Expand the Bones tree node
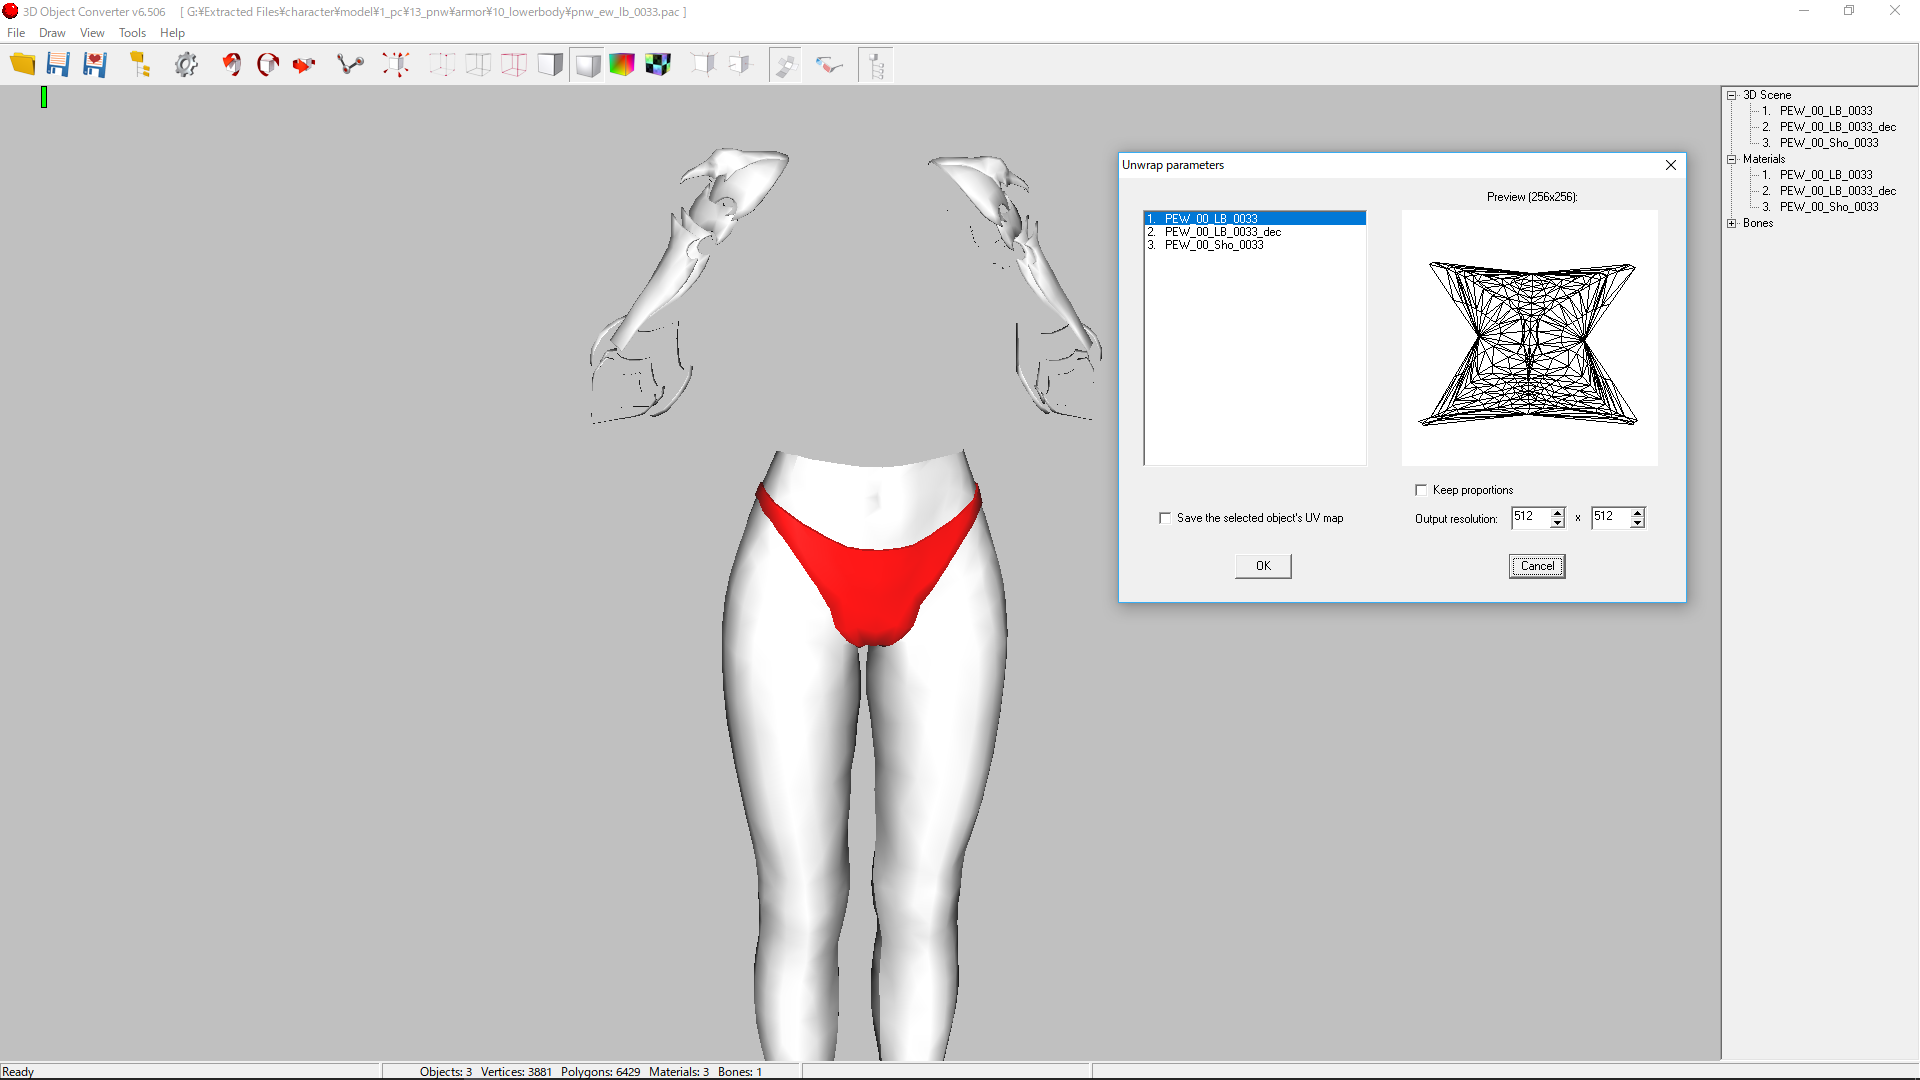The height and width of the screenshot is (1080, 1920). [x=1732, y=223]
